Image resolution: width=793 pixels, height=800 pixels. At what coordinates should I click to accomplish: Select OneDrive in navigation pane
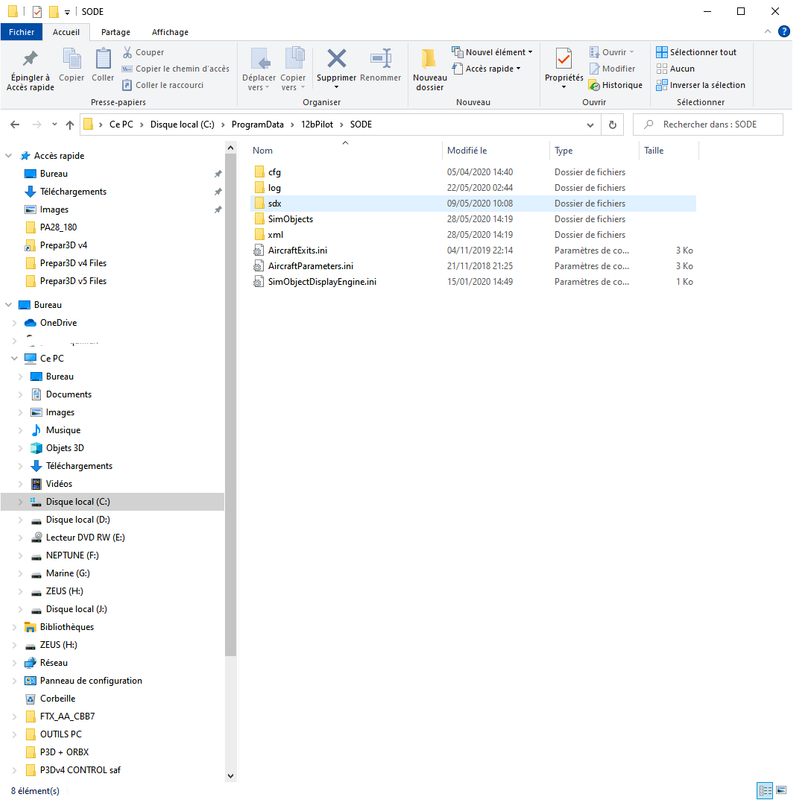[x=58, y=322]
